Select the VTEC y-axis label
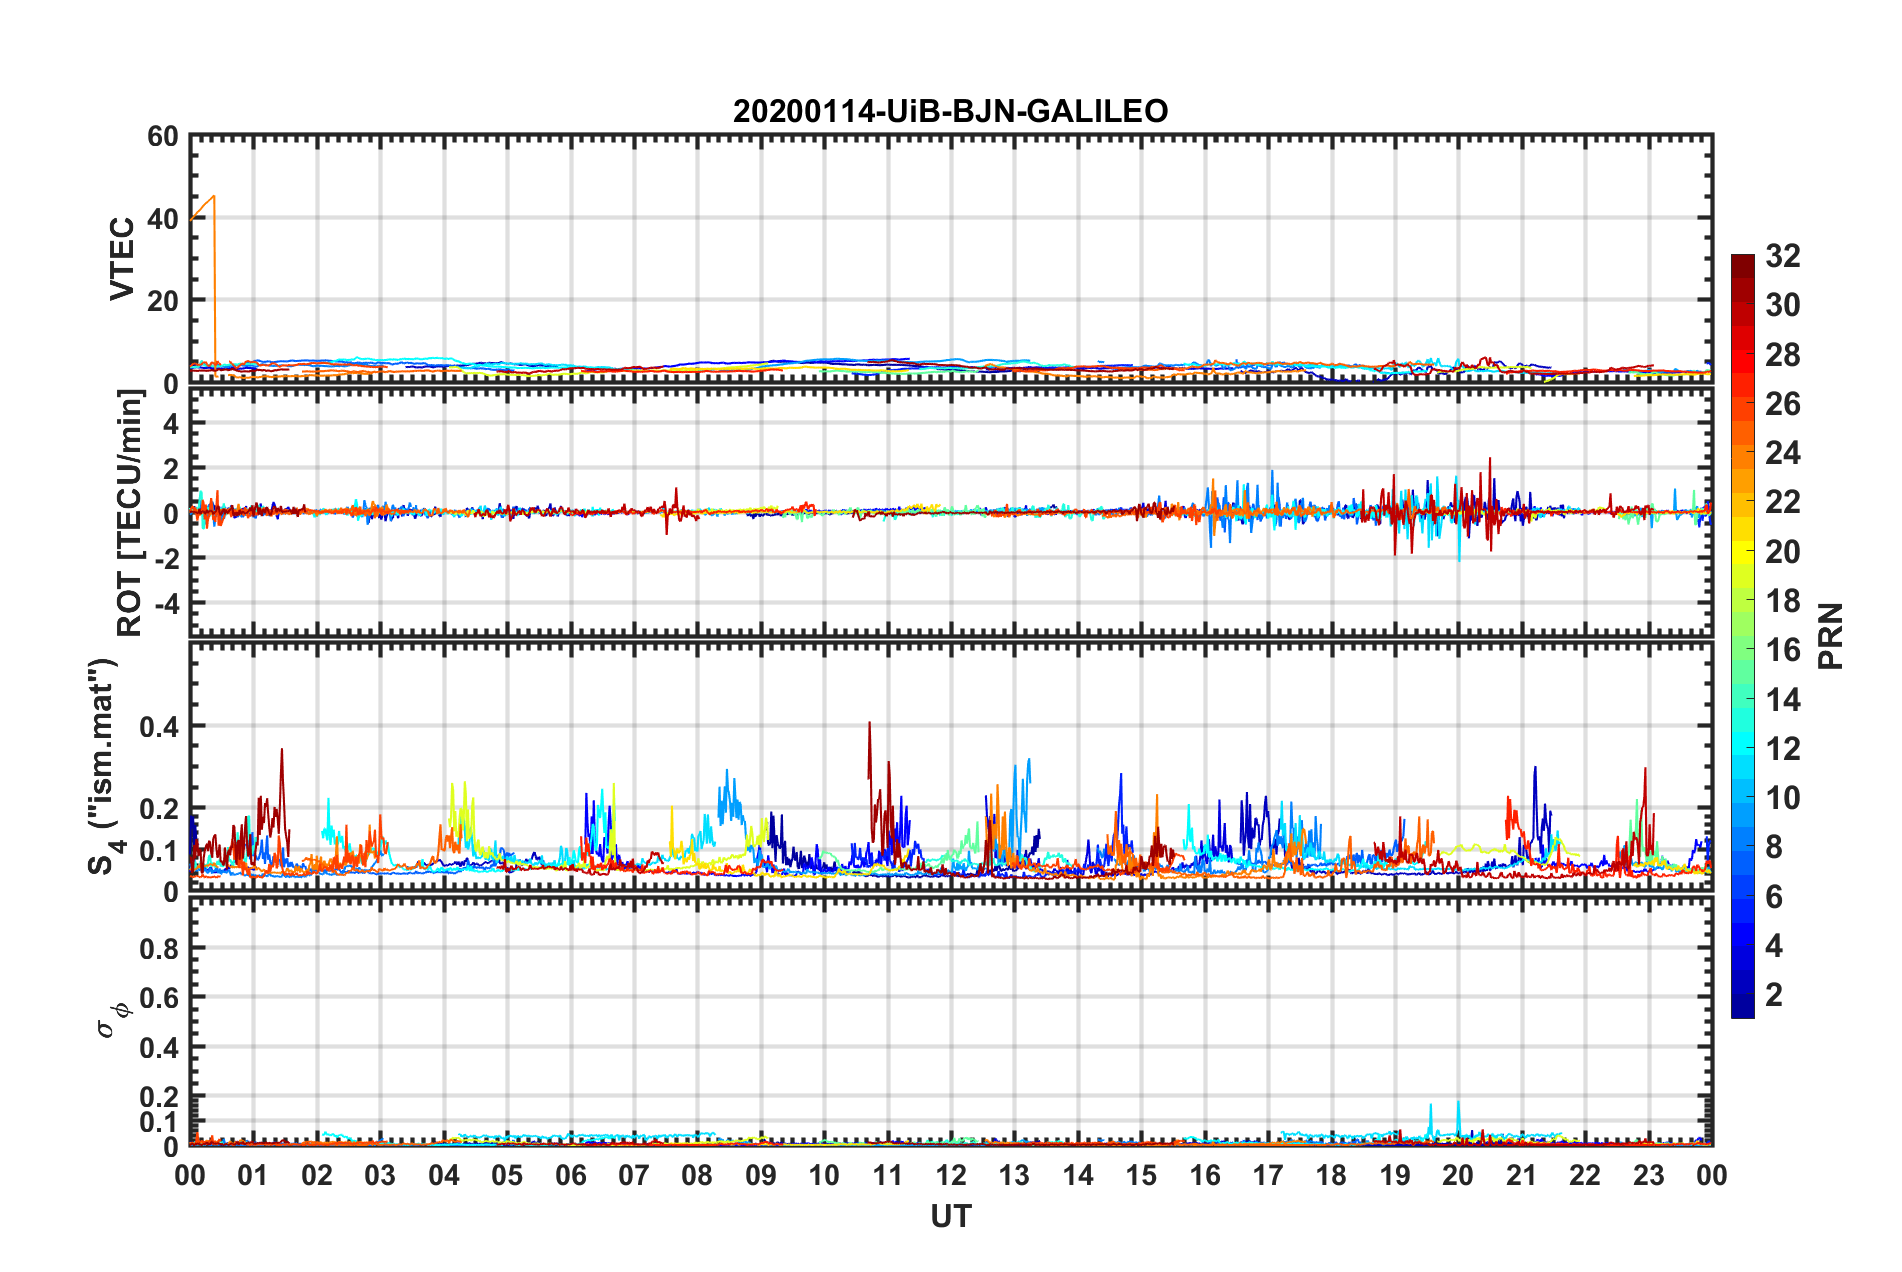This screenshot has height=1272, width=1902. 122,259
